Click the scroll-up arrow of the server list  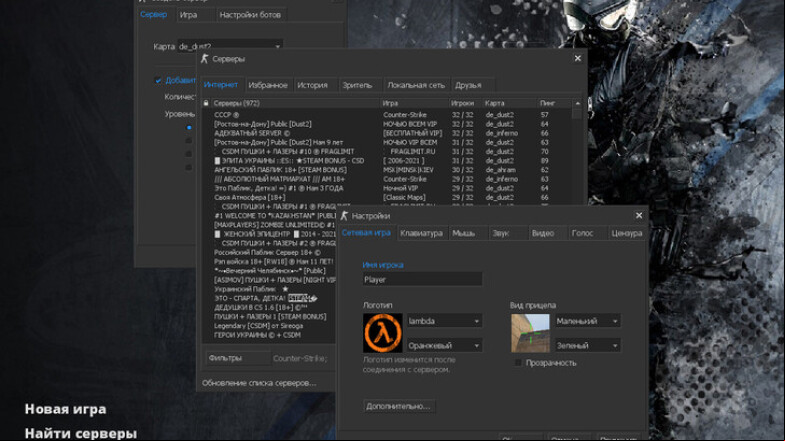pos(577,103)
